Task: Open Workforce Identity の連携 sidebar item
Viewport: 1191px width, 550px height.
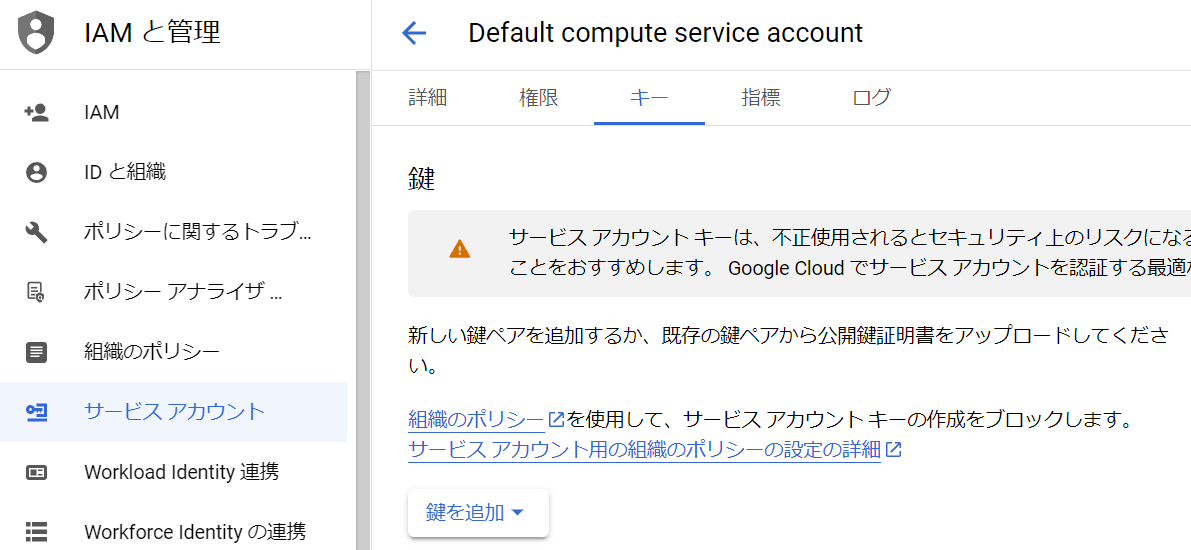Action: pos(173,531)
